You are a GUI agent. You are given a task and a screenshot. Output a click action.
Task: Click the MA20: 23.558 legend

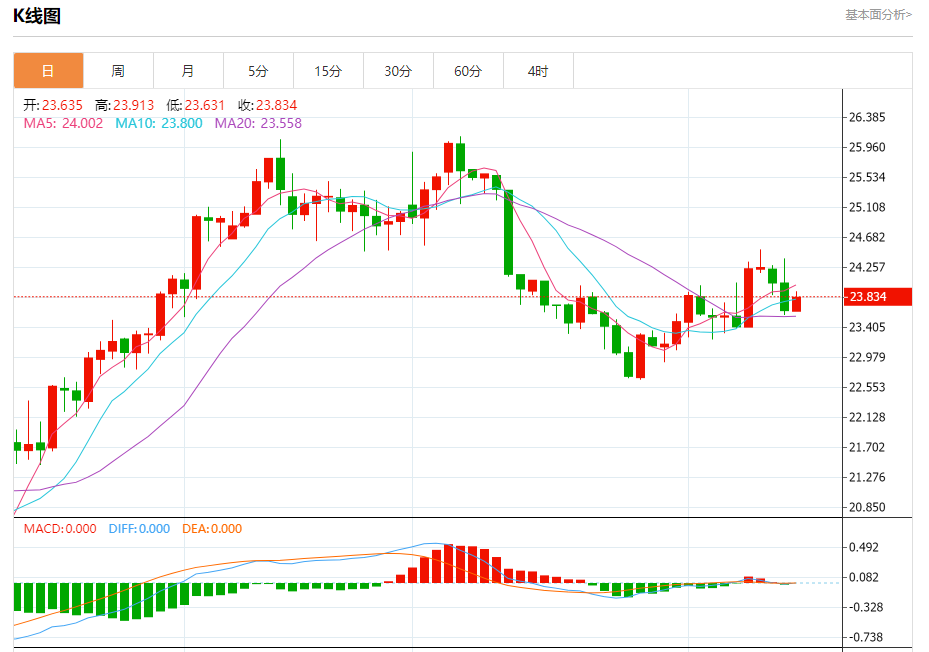pos(258,123)
